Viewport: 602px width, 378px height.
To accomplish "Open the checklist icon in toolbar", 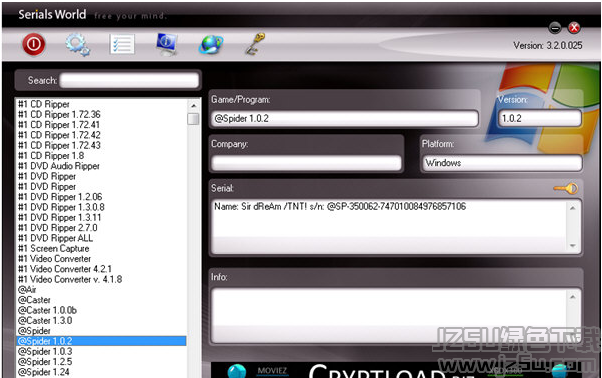I will pyautogui.click(x=122, y=44).
